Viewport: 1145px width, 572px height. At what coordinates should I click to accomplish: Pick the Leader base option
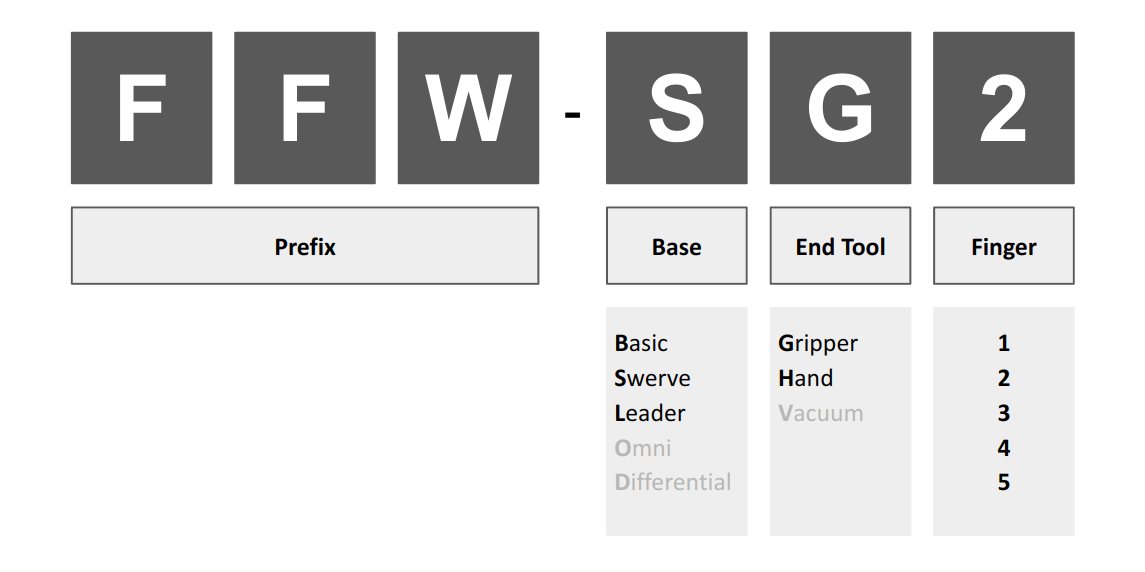[x=650, y=413]
